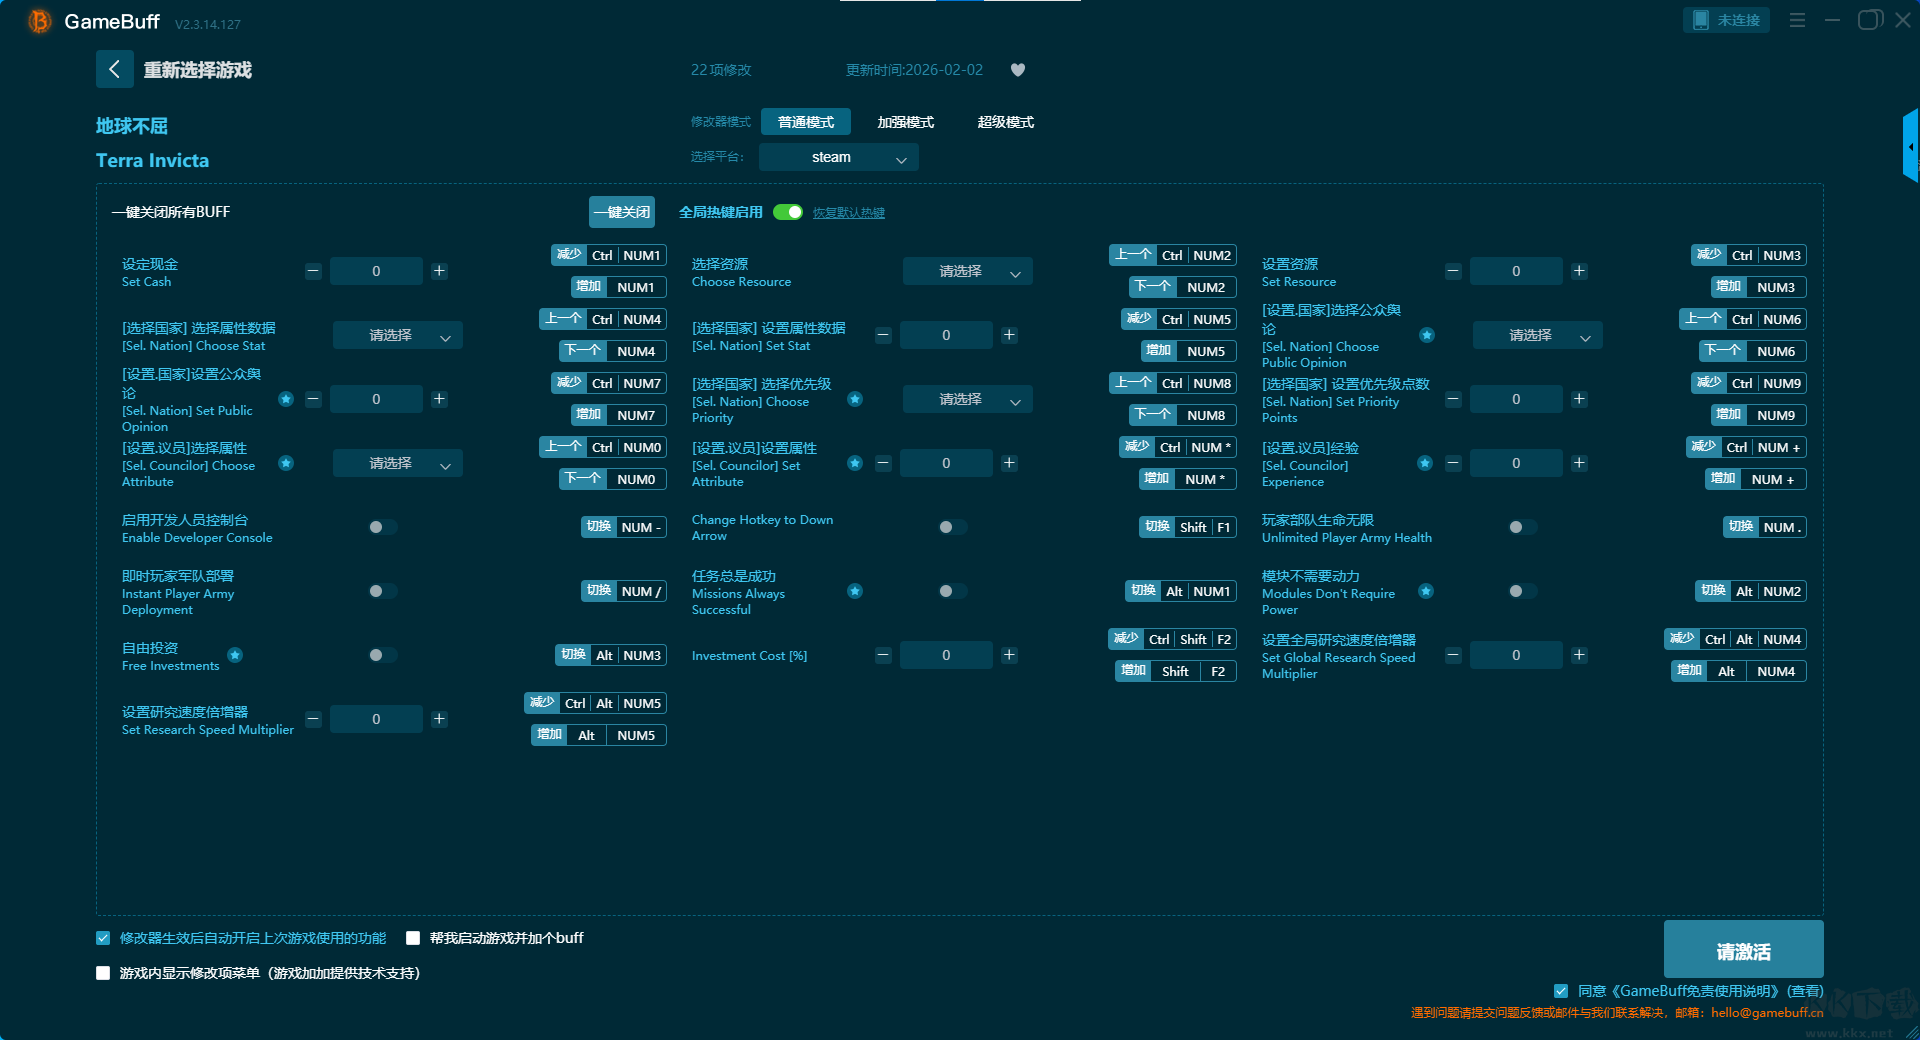The image size is (1920, 1040).
Task: Expand the blue side panel tab
Action: (x=1911, y=146)
